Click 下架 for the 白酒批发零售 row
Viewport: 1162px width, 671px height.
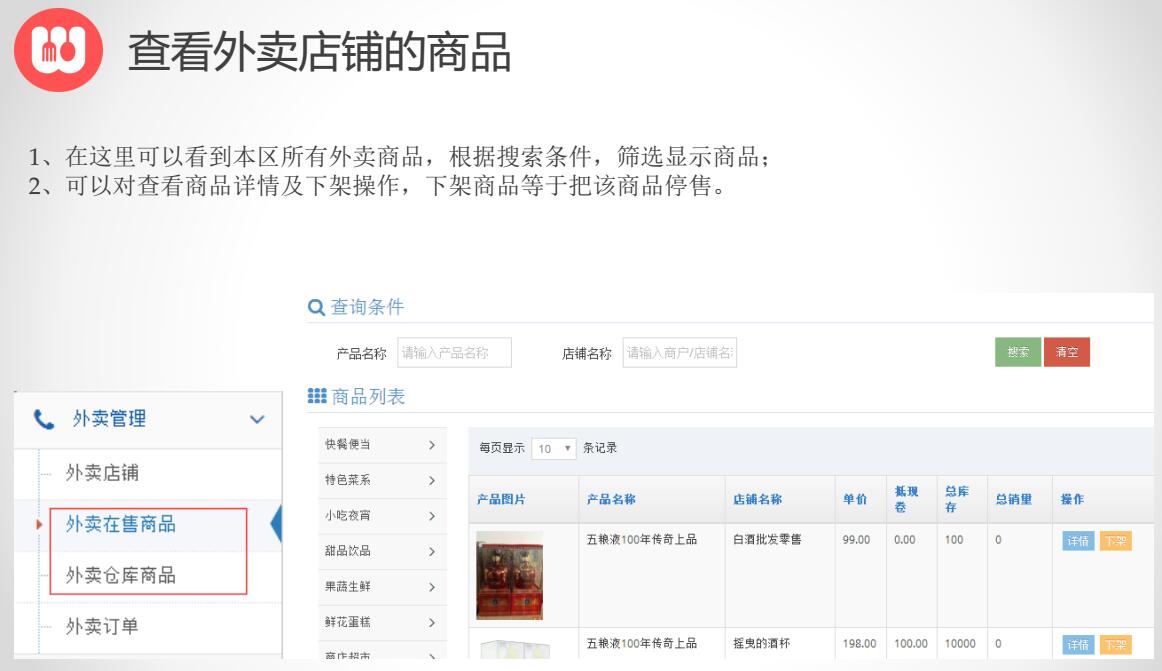click(1115, 541)
